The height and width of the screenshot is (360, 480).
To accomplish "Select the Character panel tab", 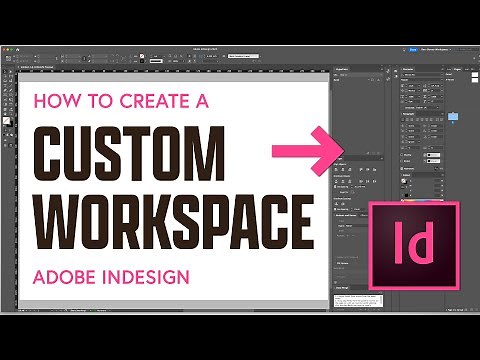I will coord(408,69).
